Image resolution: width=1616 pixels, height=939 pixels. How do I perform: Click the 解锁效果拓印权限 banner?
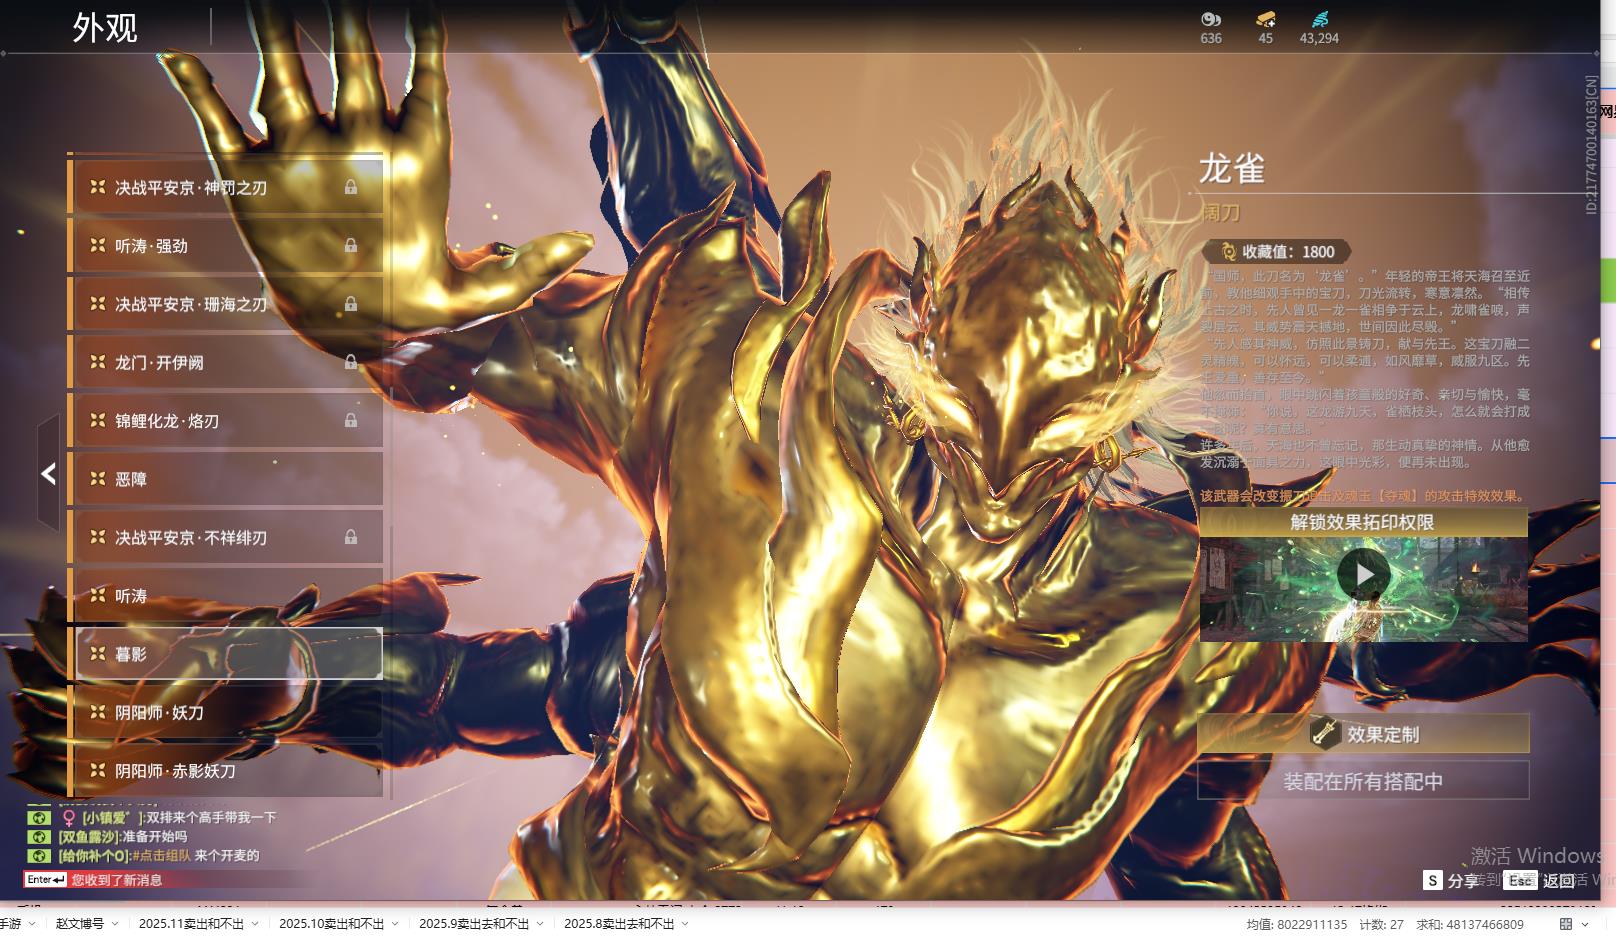[x=1363, y=522]
